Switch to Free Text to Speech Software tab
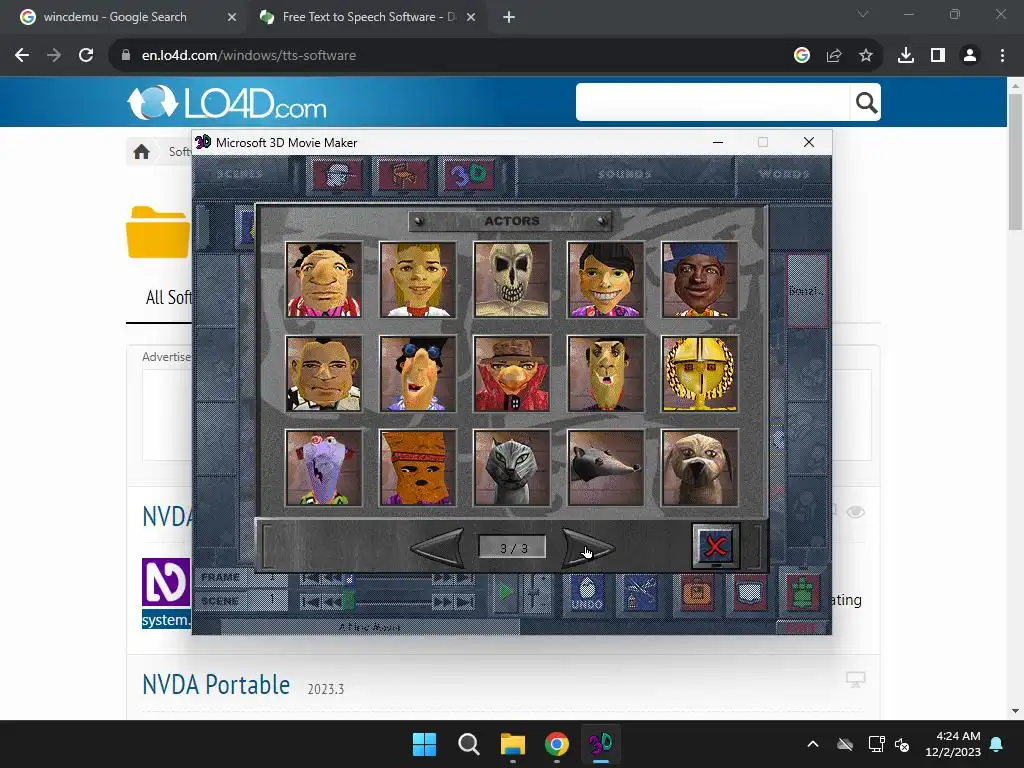This screenshot has width=1024, height=768. click(367, 17)
